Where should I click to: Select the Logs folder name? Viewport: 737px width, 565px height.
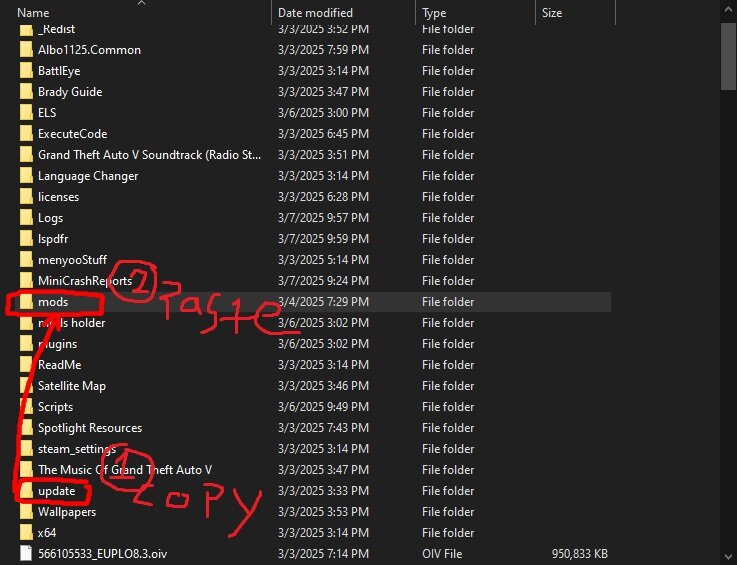pos(51,218)
